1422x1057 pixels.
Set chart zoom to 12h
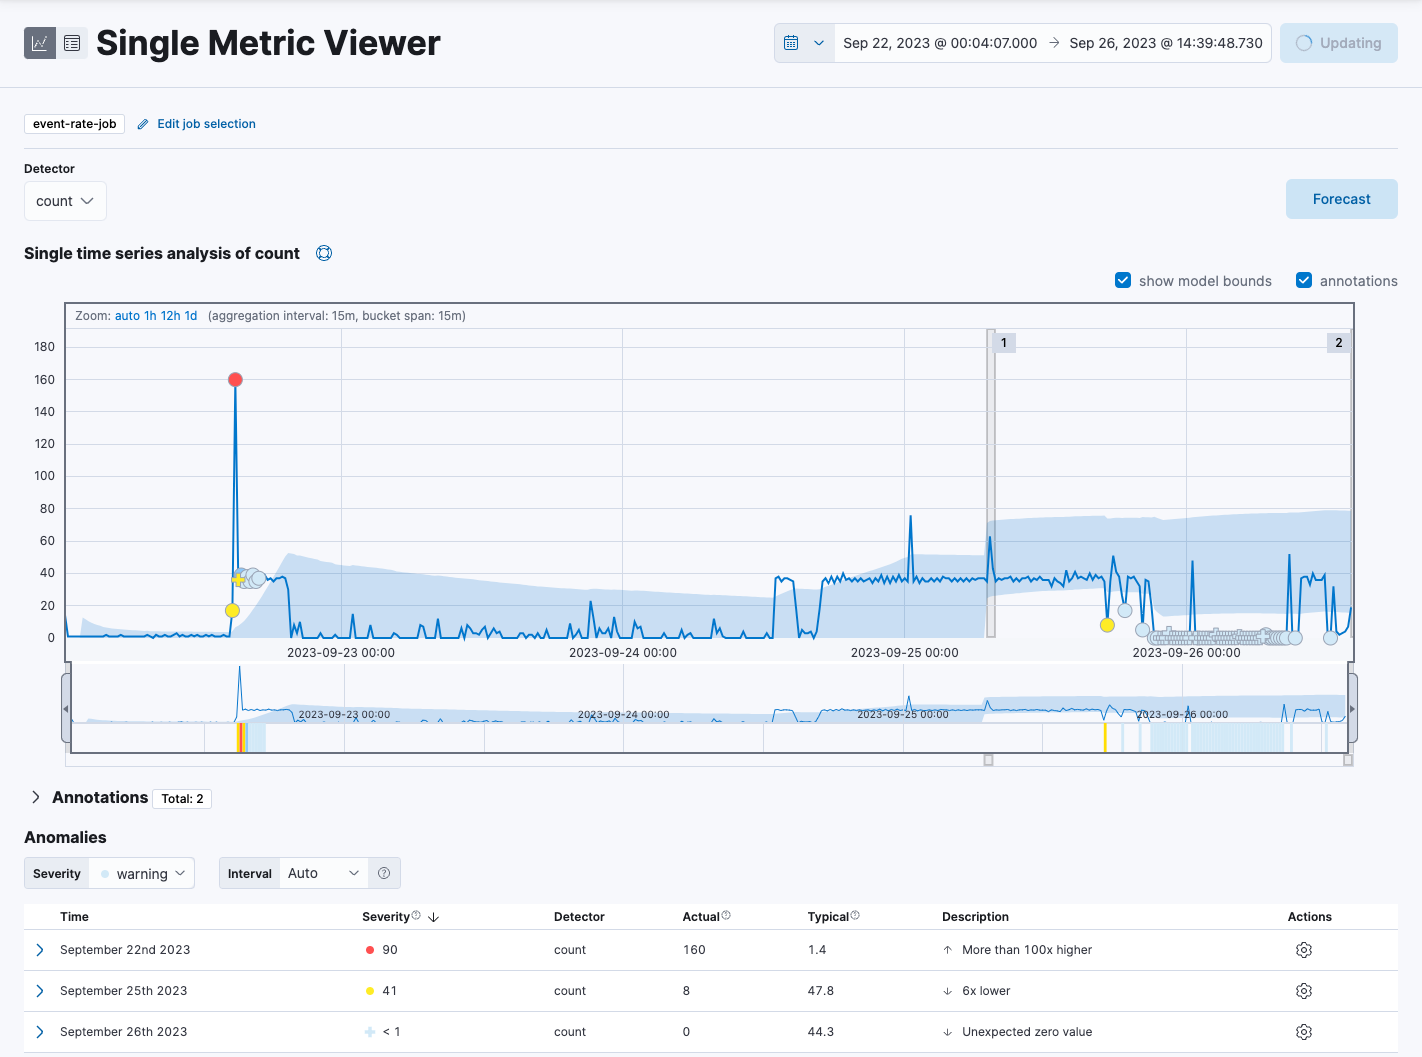pos(170,316)
